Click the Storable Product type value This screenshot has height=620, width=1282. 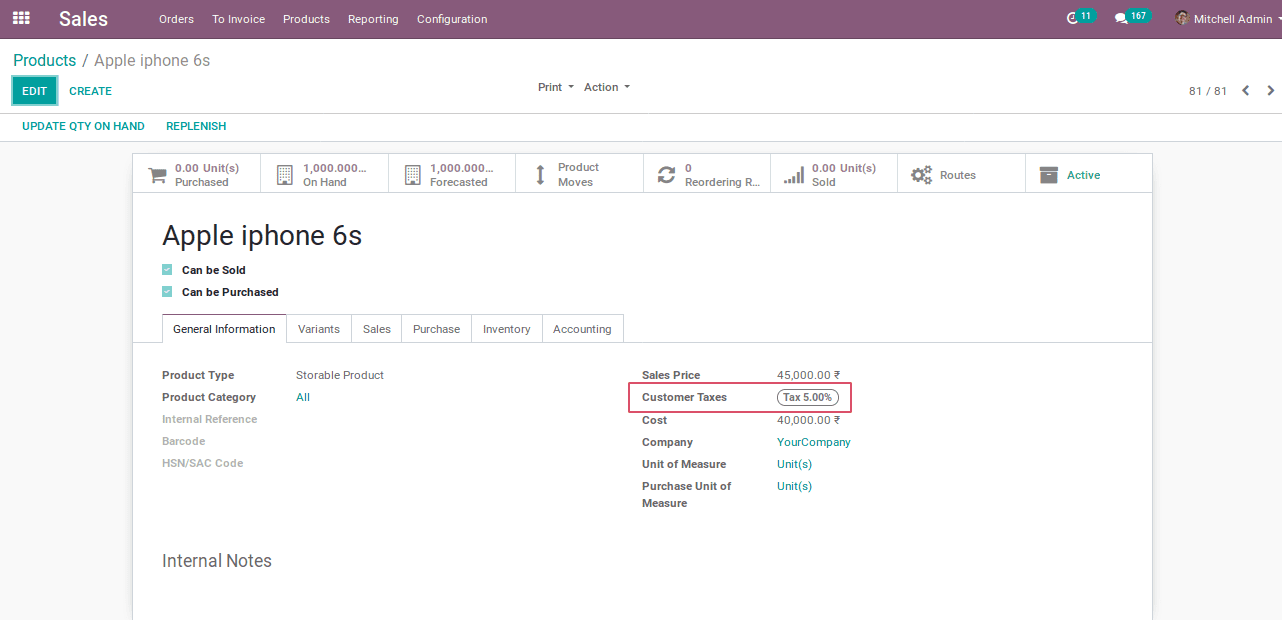[340, 375]
